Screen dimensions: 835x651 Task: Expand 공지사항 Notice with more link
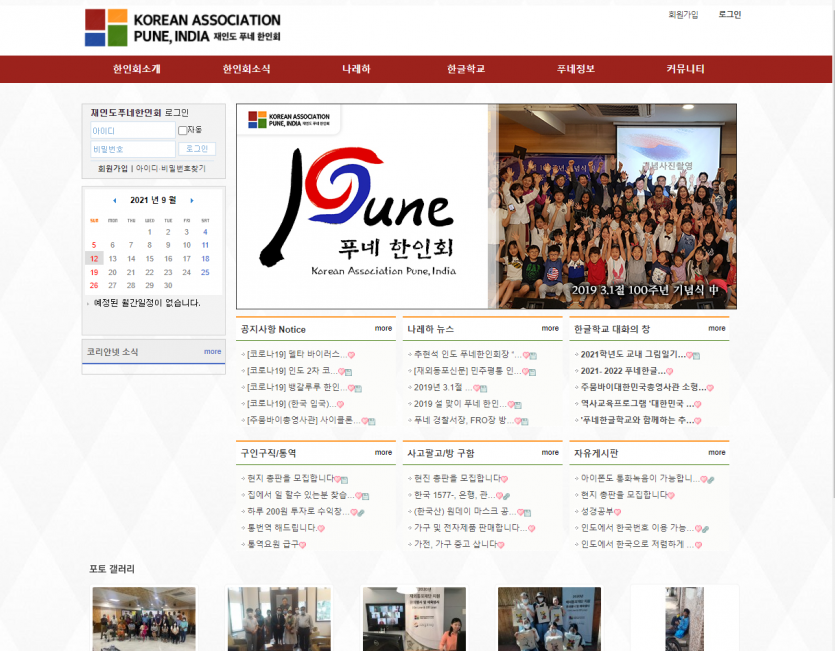[383, 328]
